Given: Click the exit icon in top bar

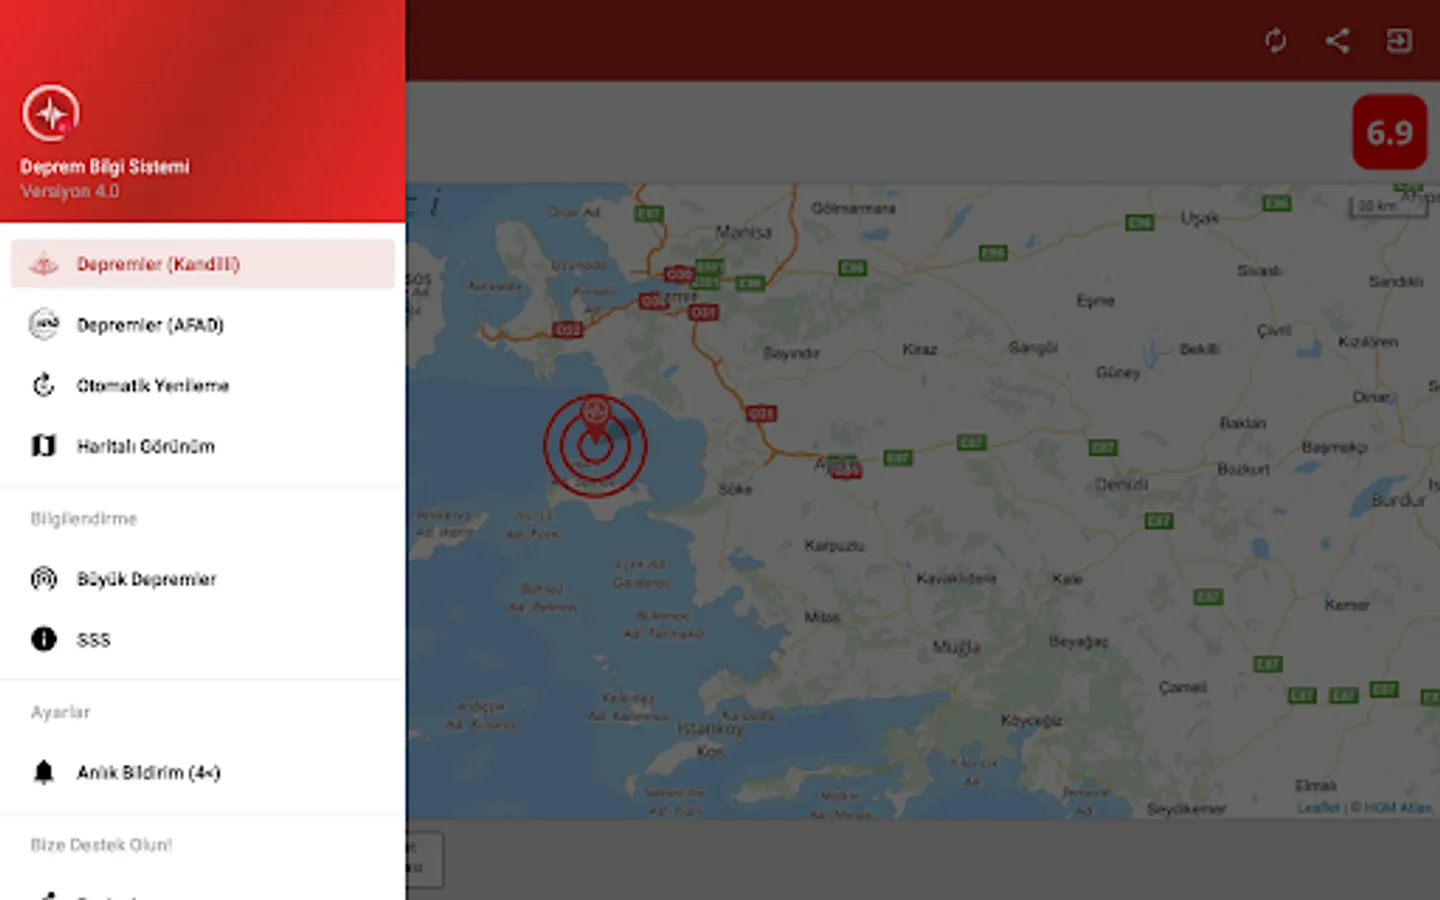Looking at the screenshot, I should pyautogui.click(x=1399, y=40).
